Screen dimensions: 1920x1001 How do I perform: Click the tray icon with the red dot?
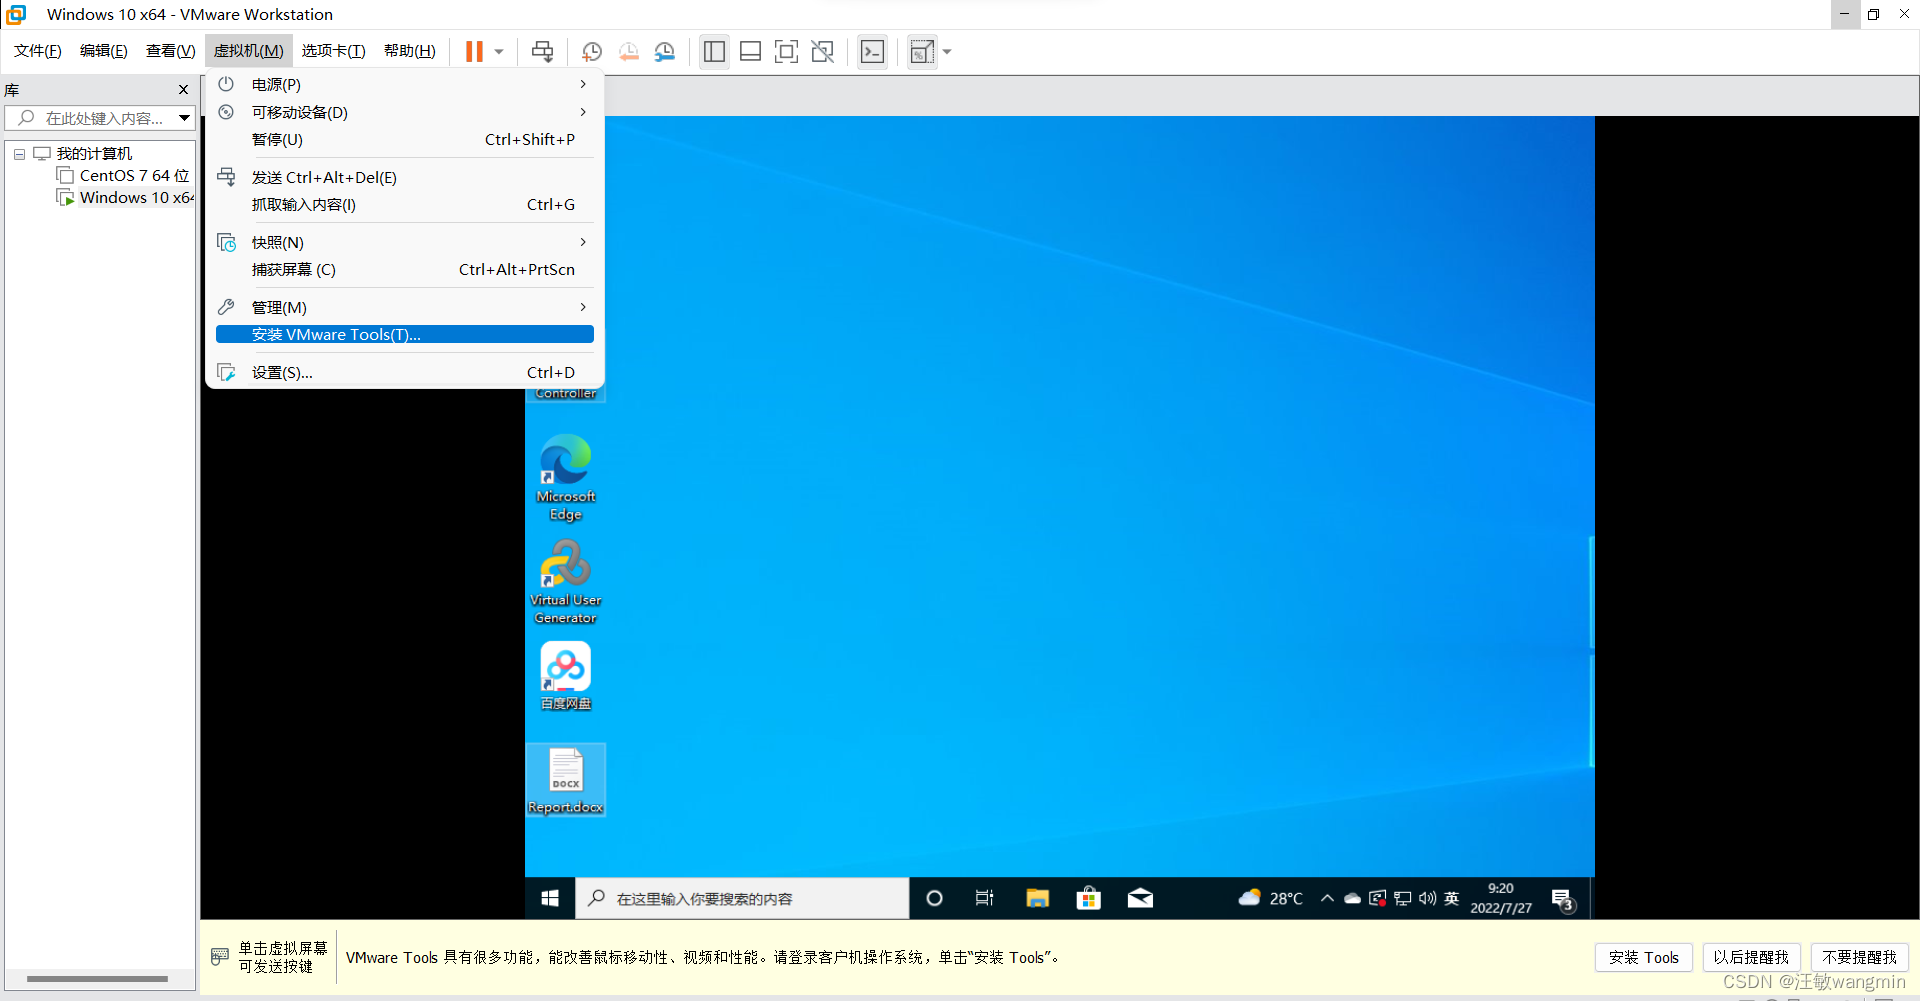pyautogui.click(x=1378, y=898)
